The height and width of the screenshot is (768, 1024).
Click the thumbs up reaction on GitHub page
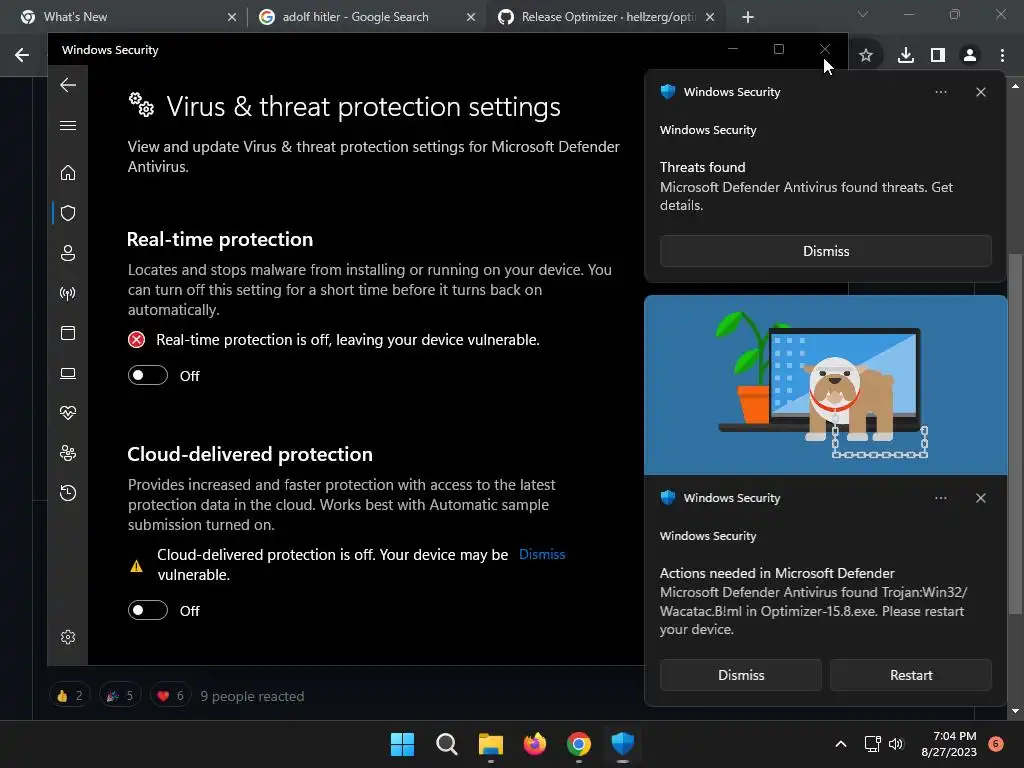69,696
